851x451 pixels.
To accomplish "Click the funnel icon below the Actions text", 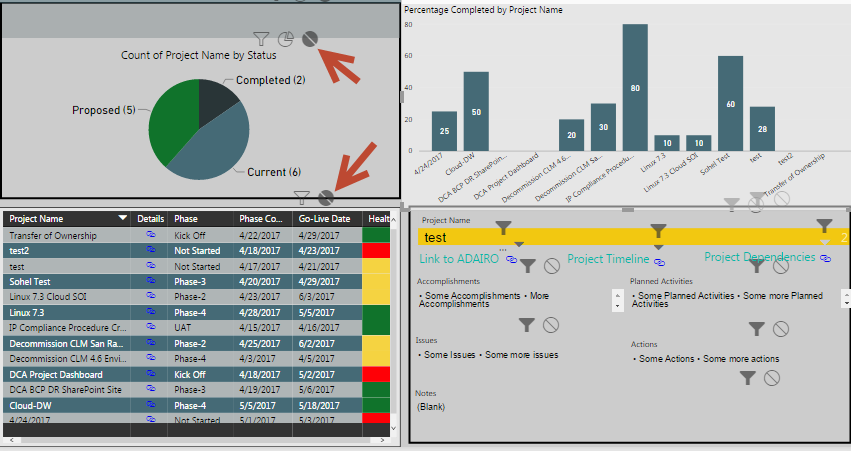I will tap(748, 378).
